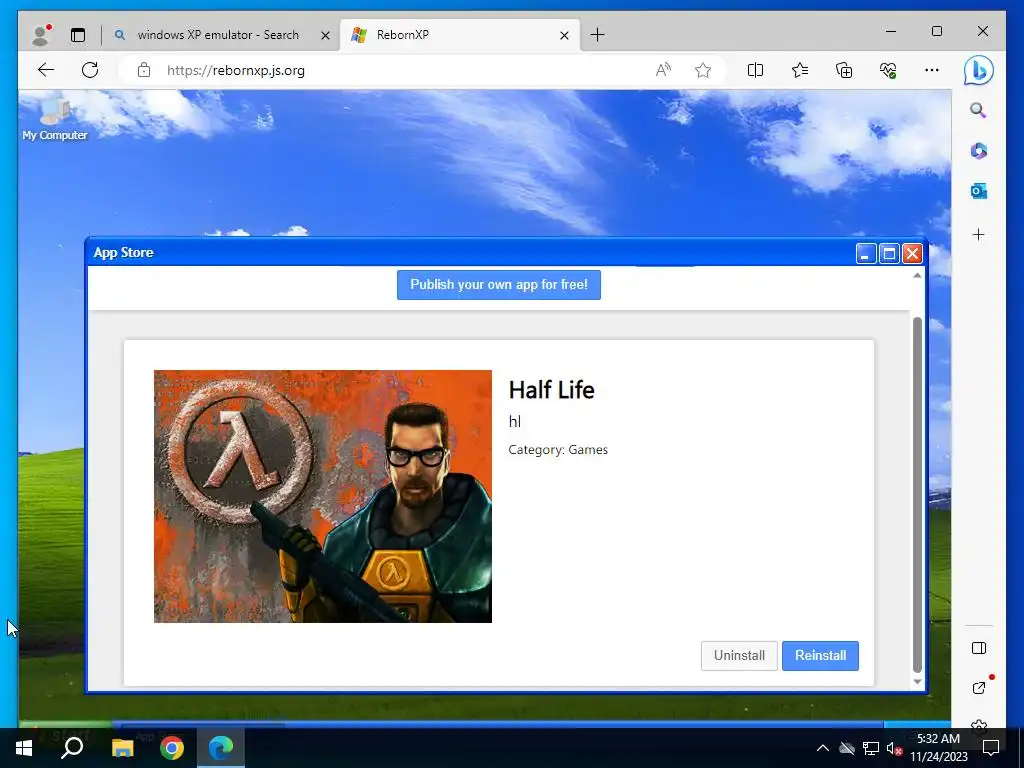Open Microsoft 365 icon in sidebar
Image resolution: width=1024 pixels, height=768 pixels.
[x=978, y=151]
